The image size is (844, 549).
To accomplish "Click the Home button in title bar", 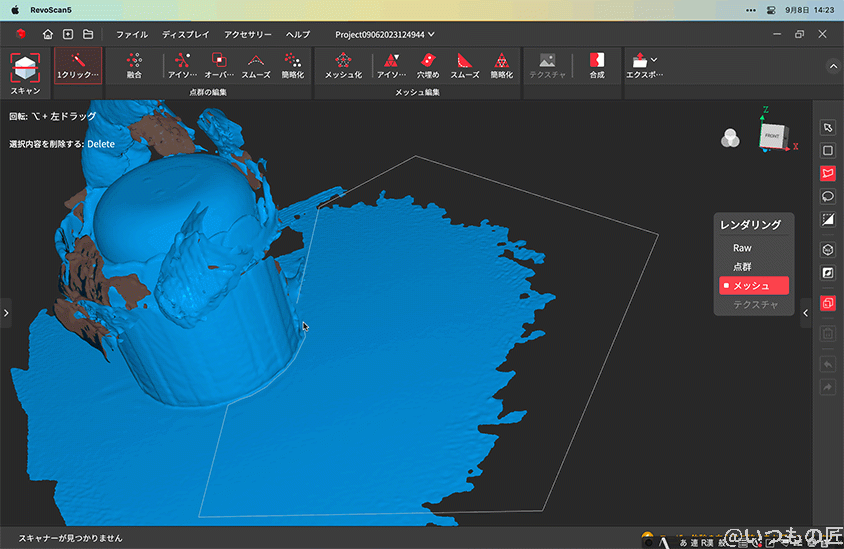I will (48, 34).
